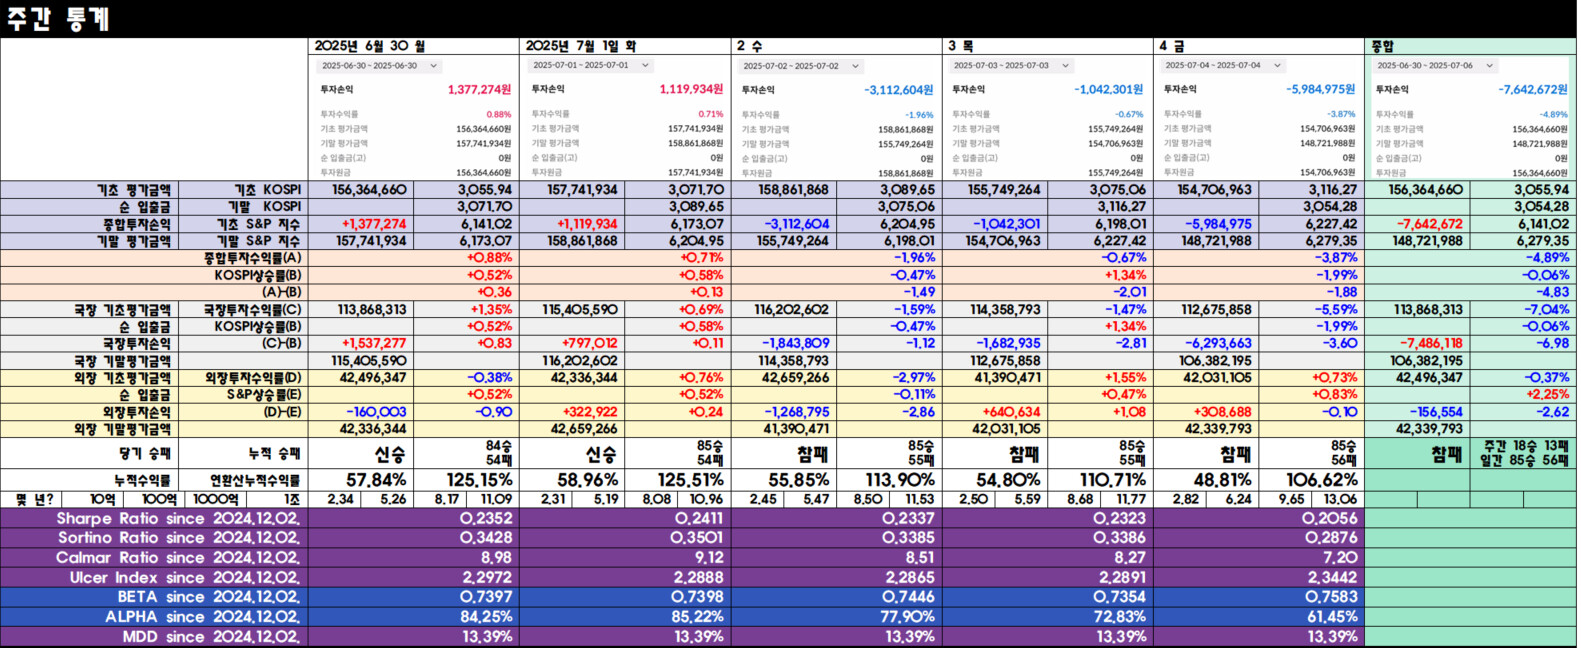Select the Sortino Ratio row label

tap(178, 538)
